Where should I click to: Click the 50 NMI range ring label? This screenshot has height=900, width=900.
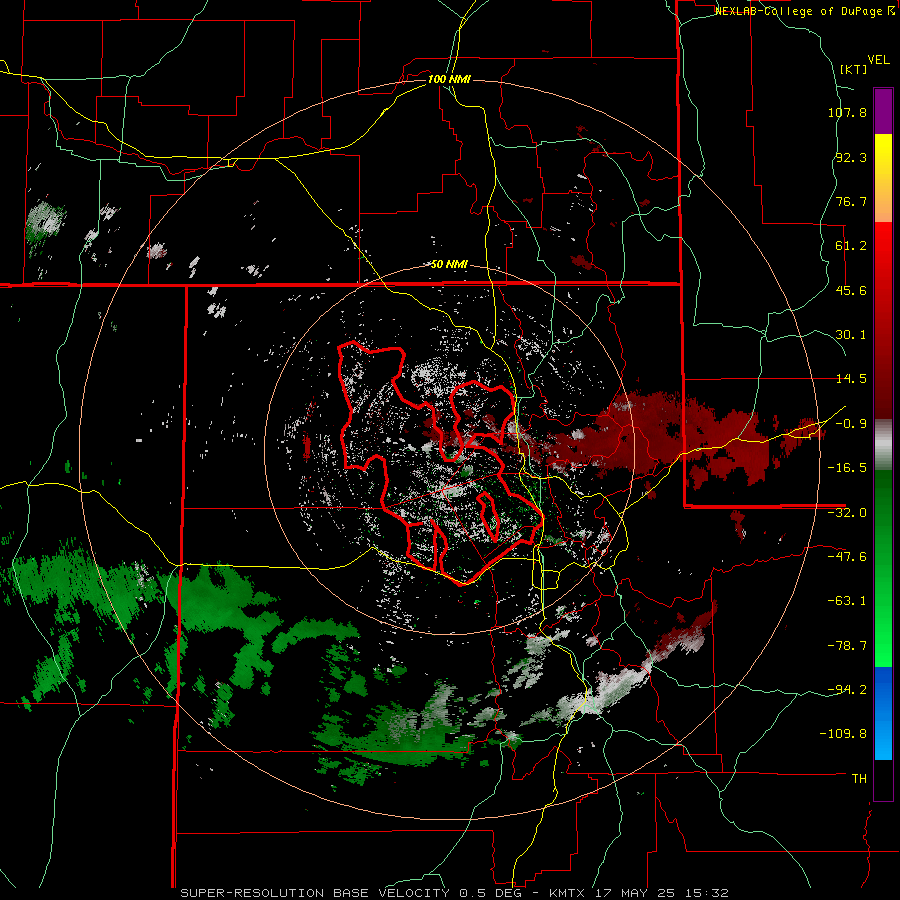coord(449,265)
